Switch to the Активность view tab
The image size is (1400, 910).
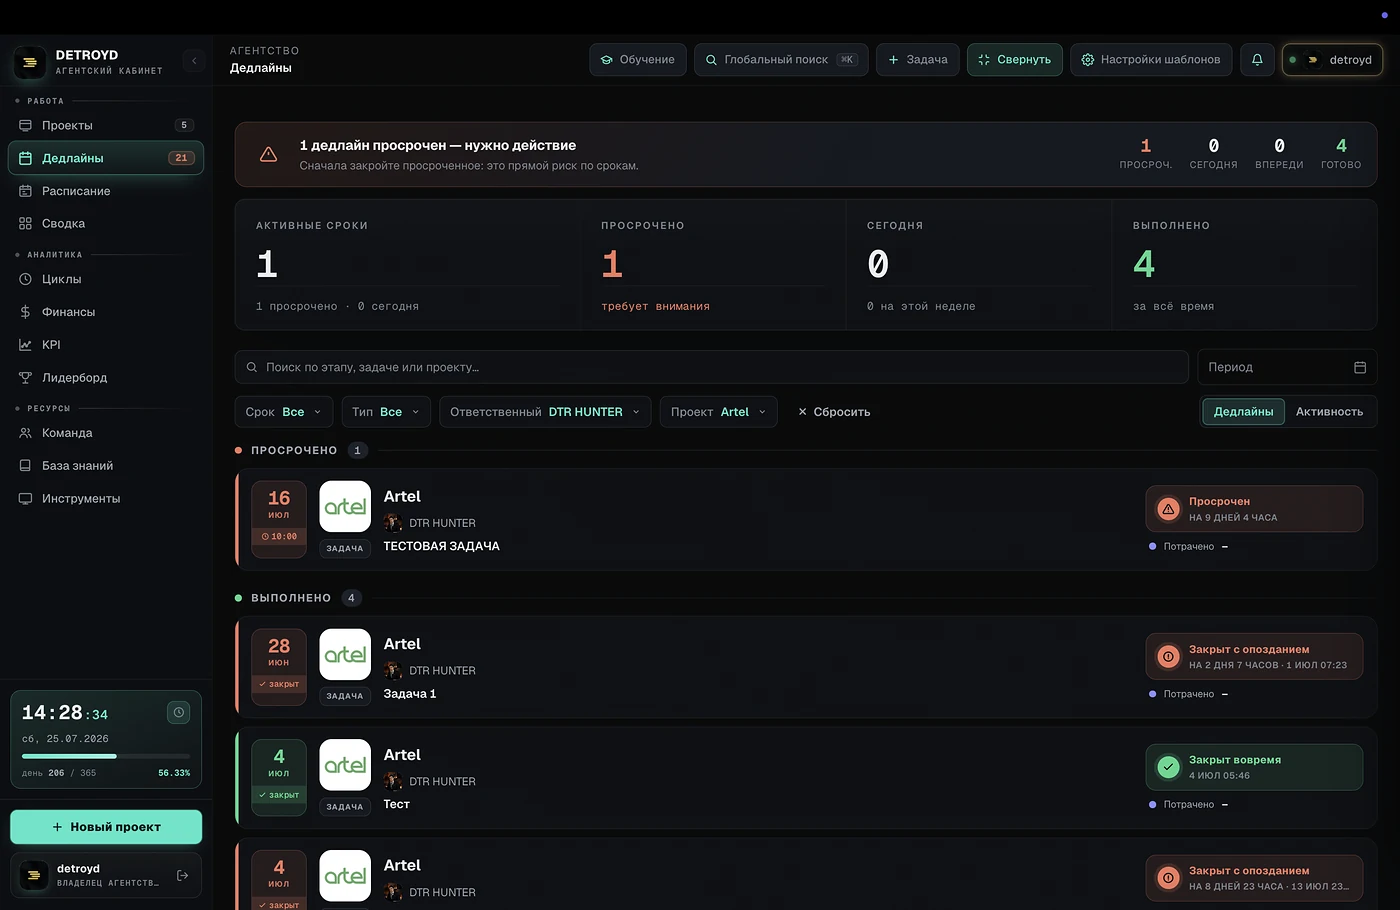click(1329, 412)
